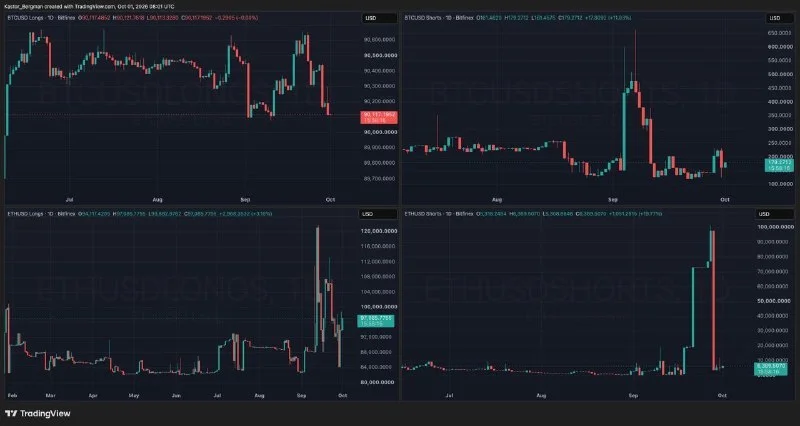Click the Mar date label on ETHUSD Longs chart

click(50, 395)
